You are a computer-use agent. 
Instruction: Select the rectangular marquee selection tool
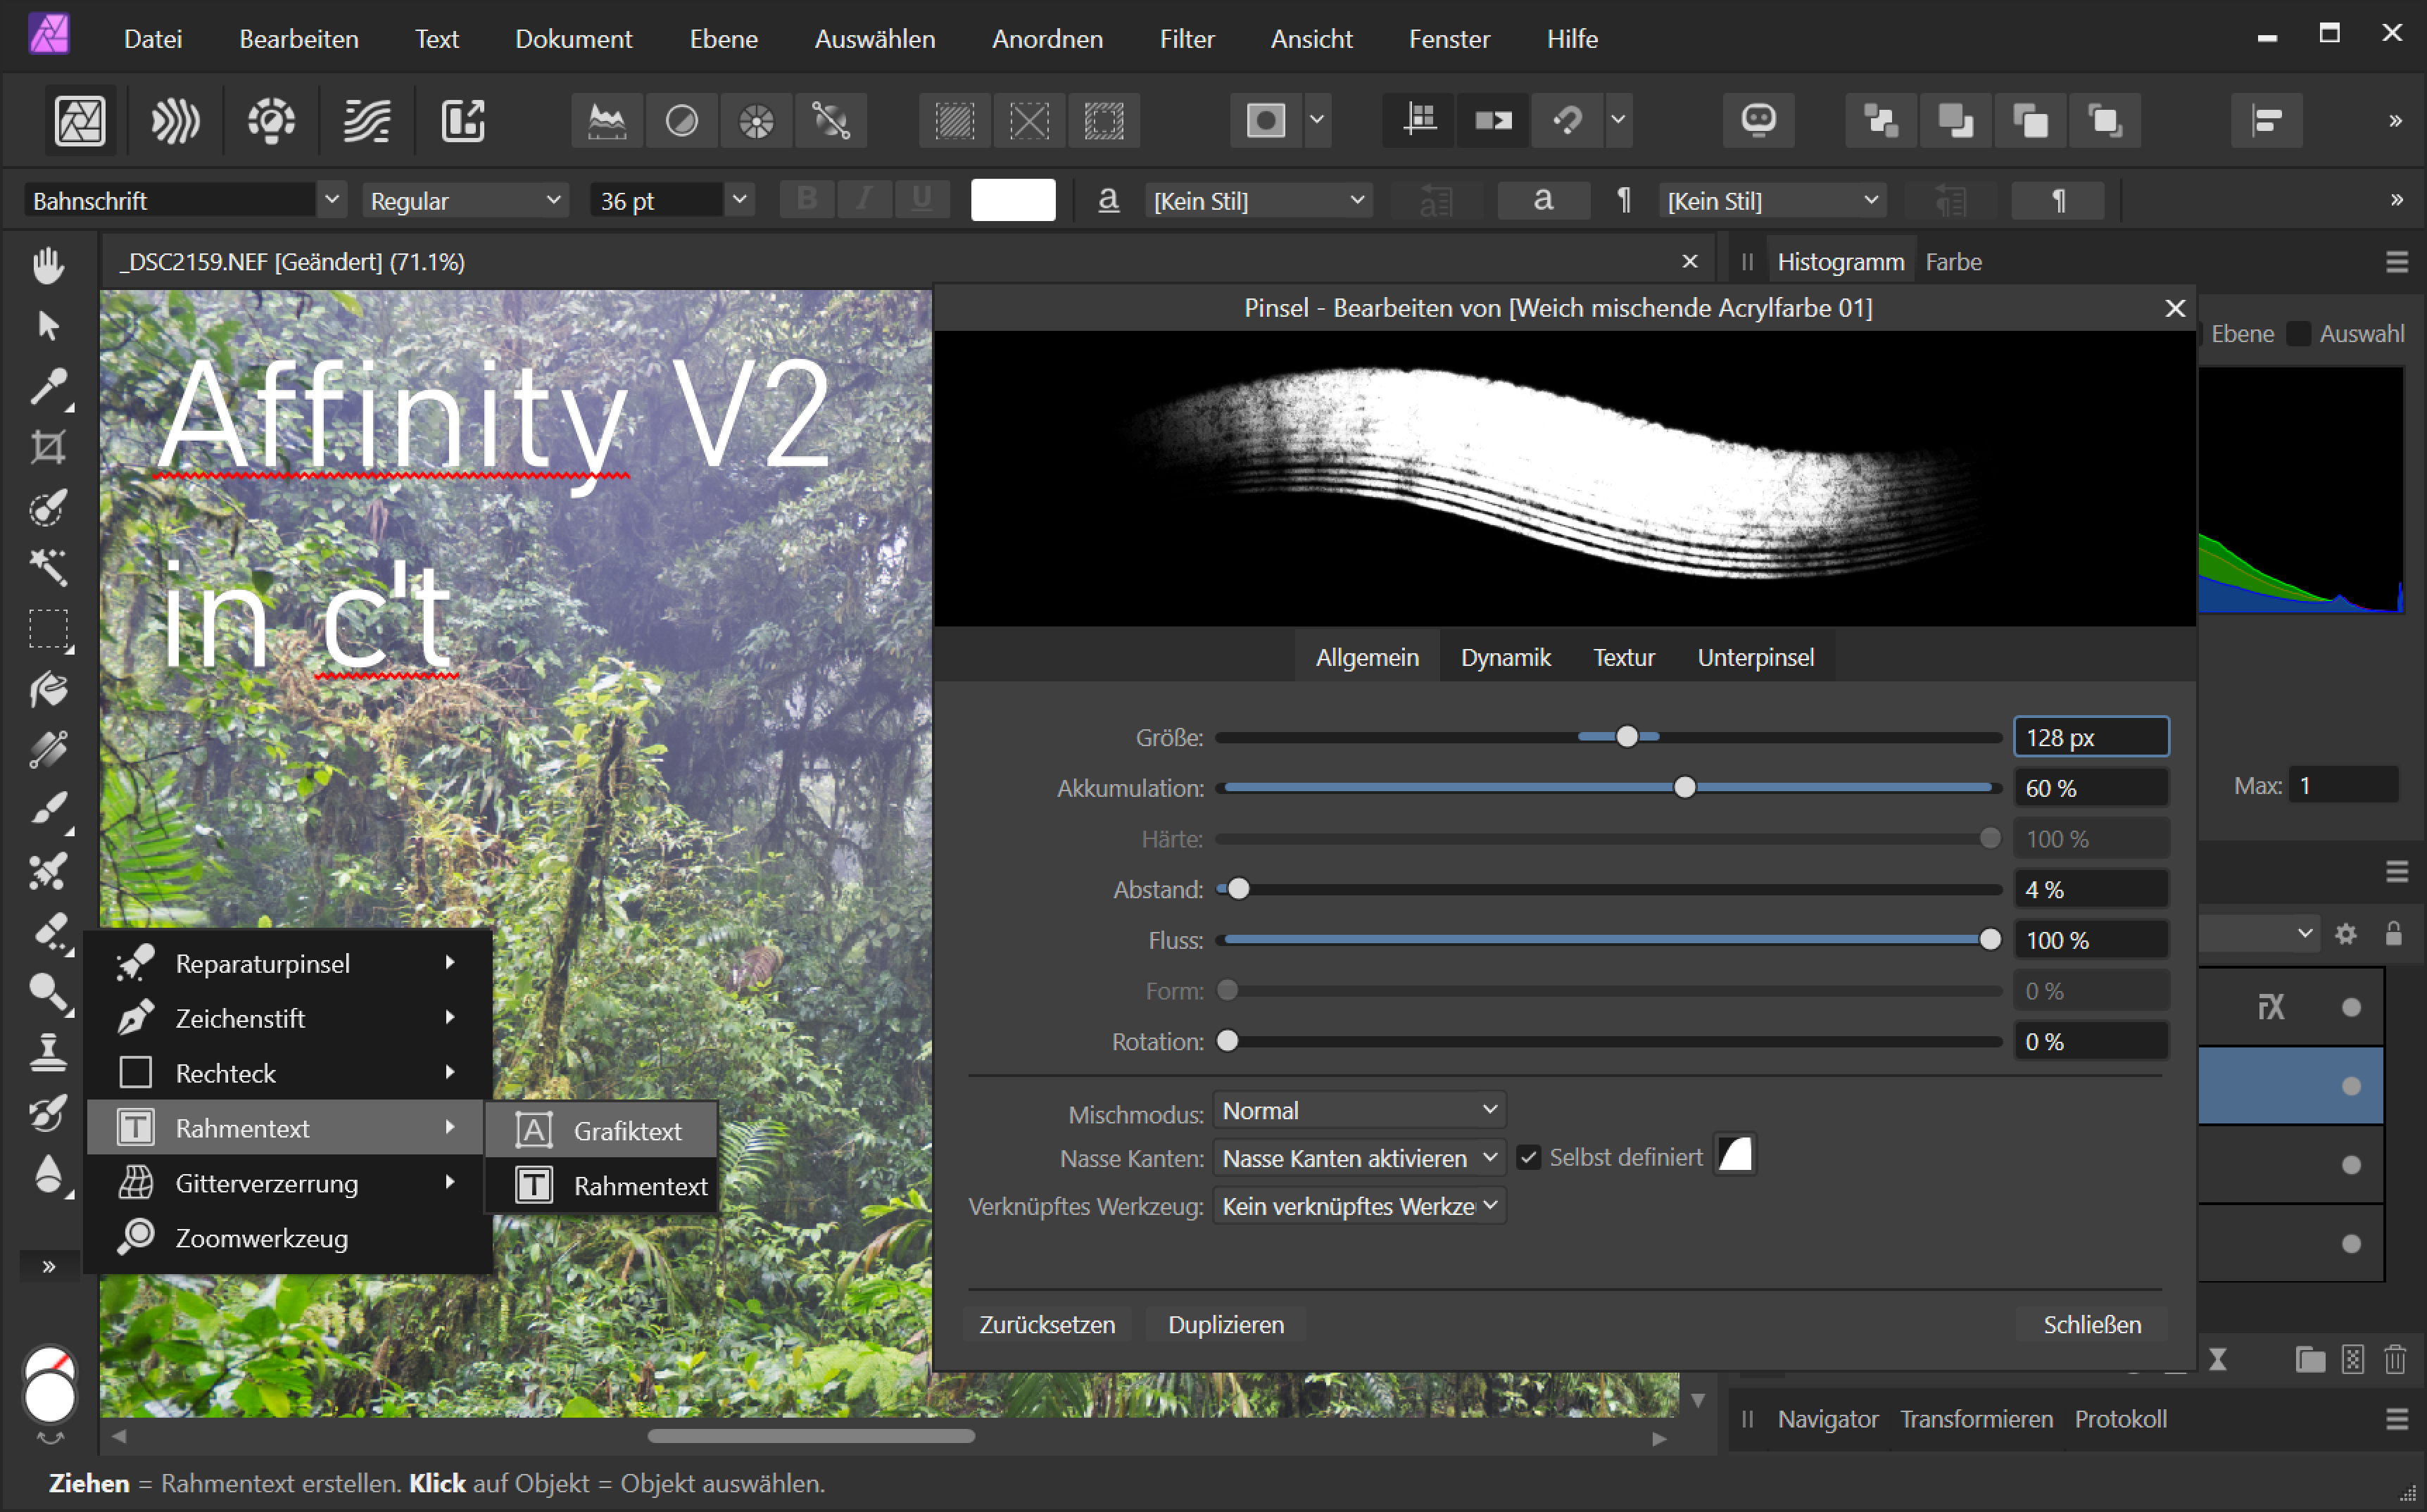pos(47,630)
